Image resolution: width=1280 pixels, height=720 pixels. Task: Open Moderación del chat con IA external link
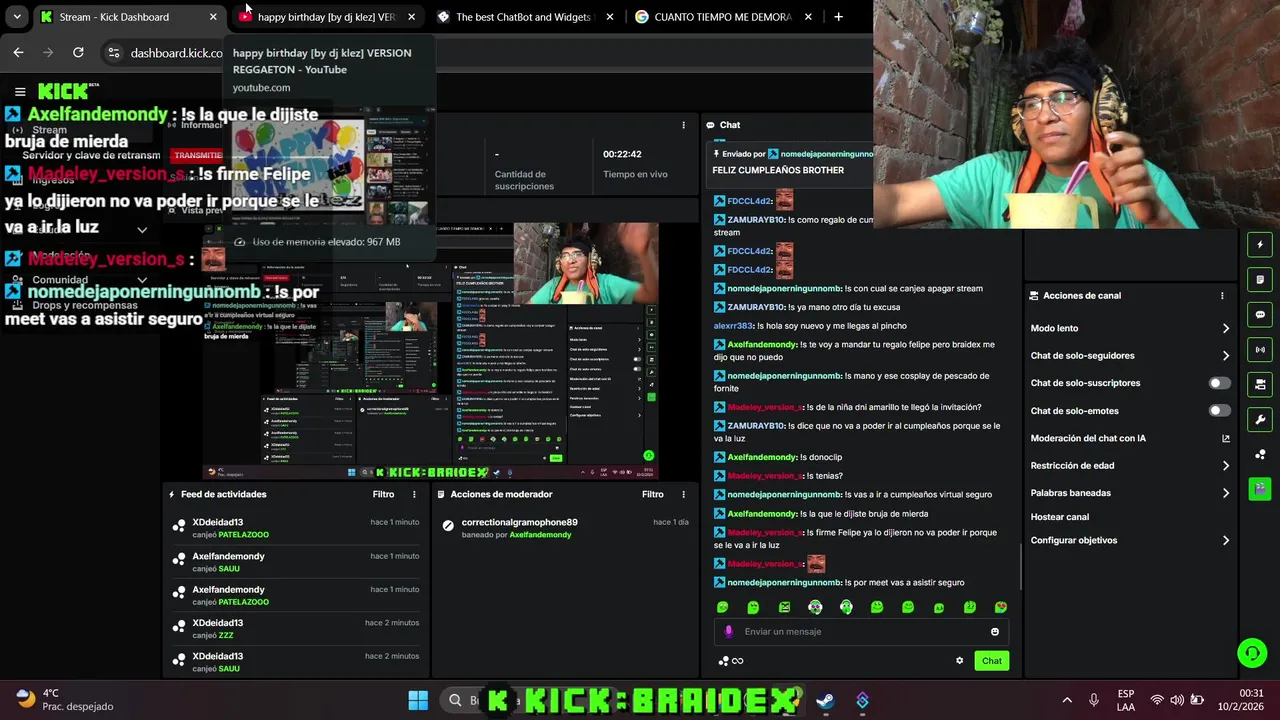point(1226,438)
